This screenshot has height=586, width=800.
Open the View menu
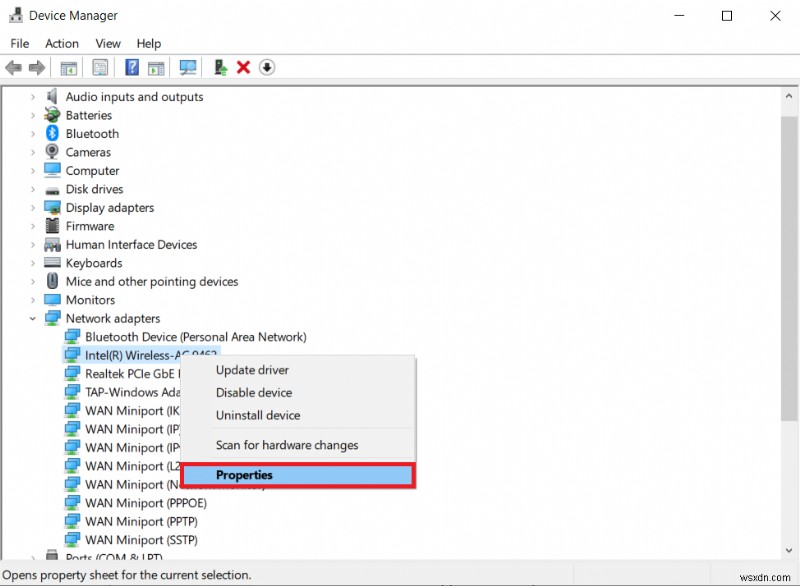107,43
